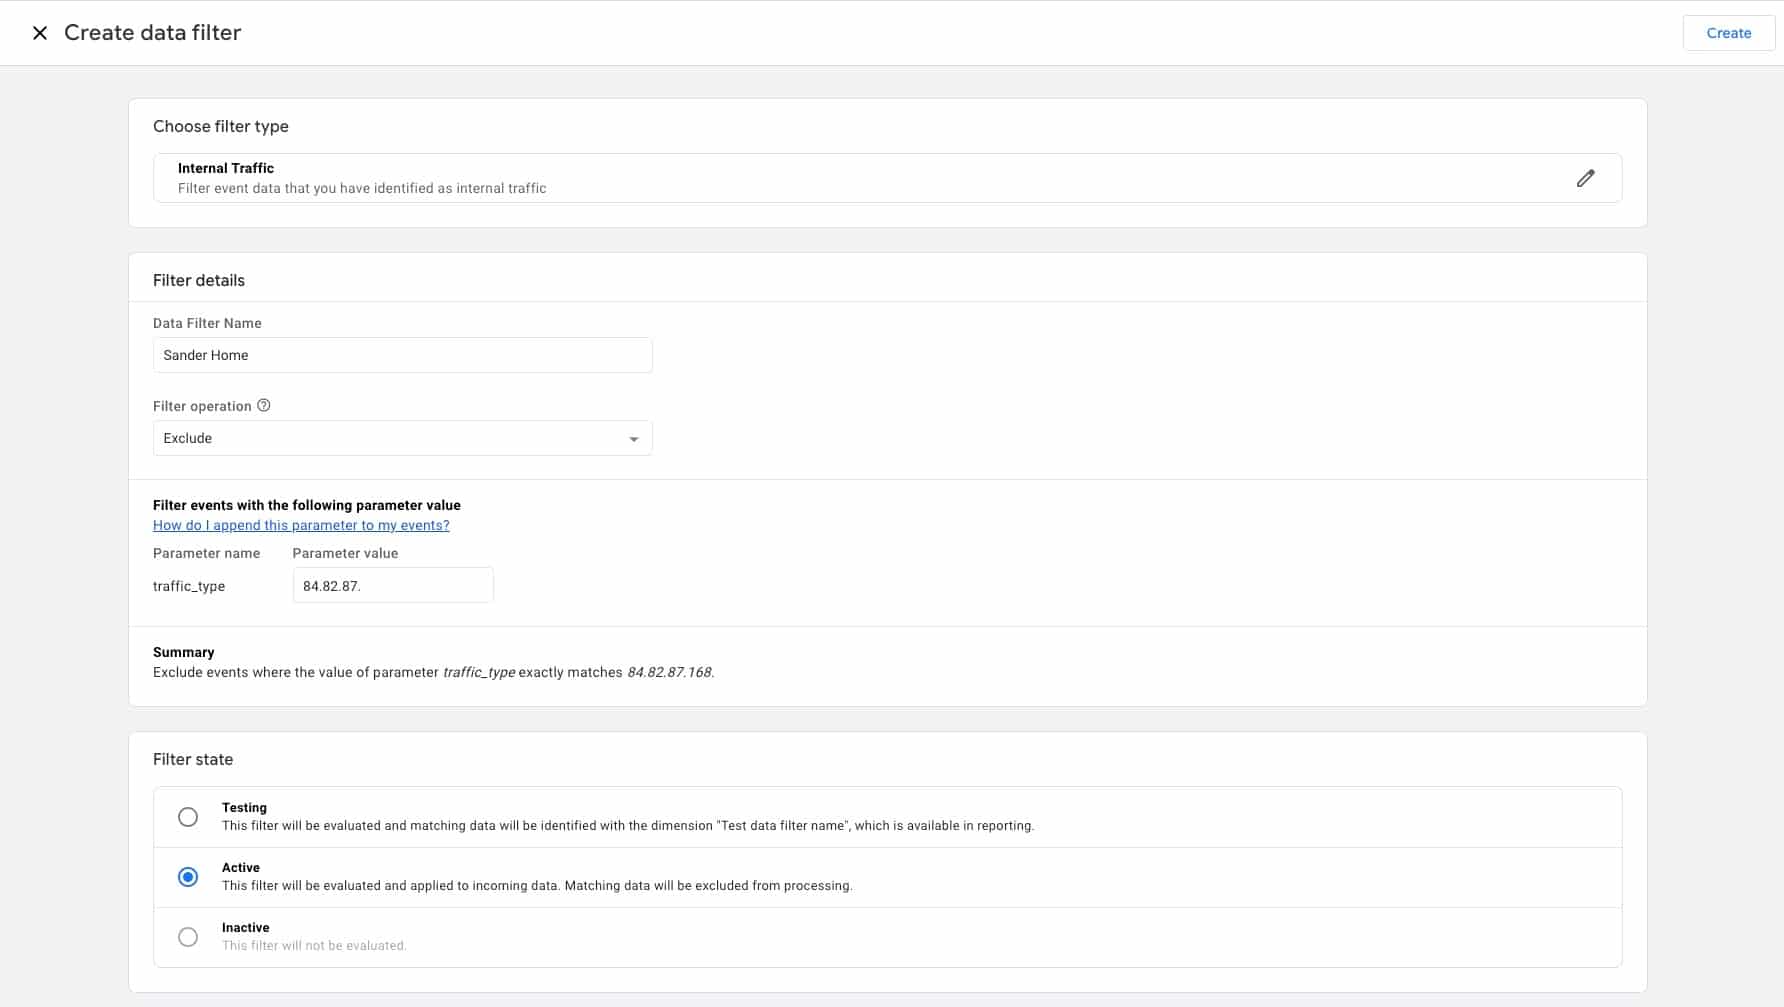Viewport: 1784px width, 1007px height.
Task: Click the 'Filter details' heading text
Action: (199, 280)
